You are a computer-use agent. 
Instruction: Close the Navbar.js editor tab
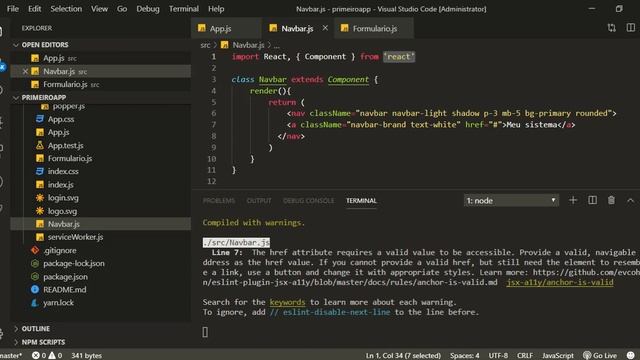click(325, 28)
